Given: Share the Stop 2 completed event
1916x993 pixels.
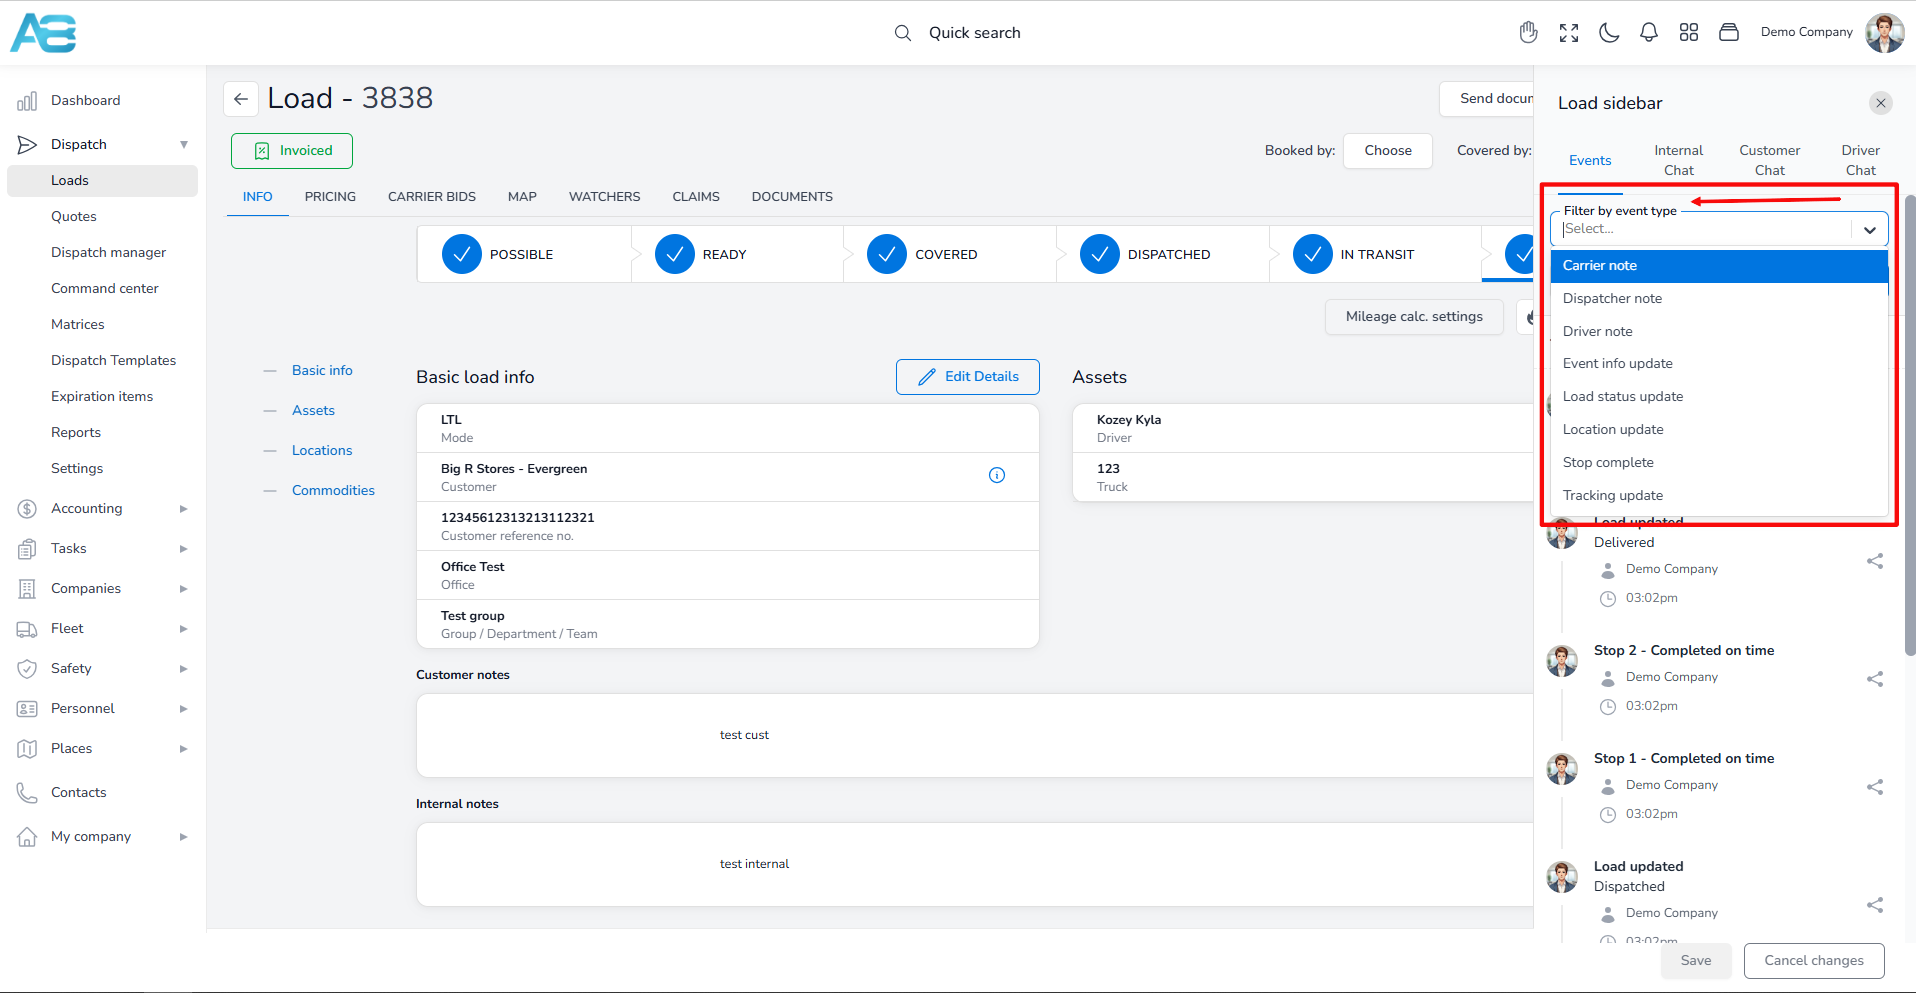Looking at the screenshot, I should 1875,679.
